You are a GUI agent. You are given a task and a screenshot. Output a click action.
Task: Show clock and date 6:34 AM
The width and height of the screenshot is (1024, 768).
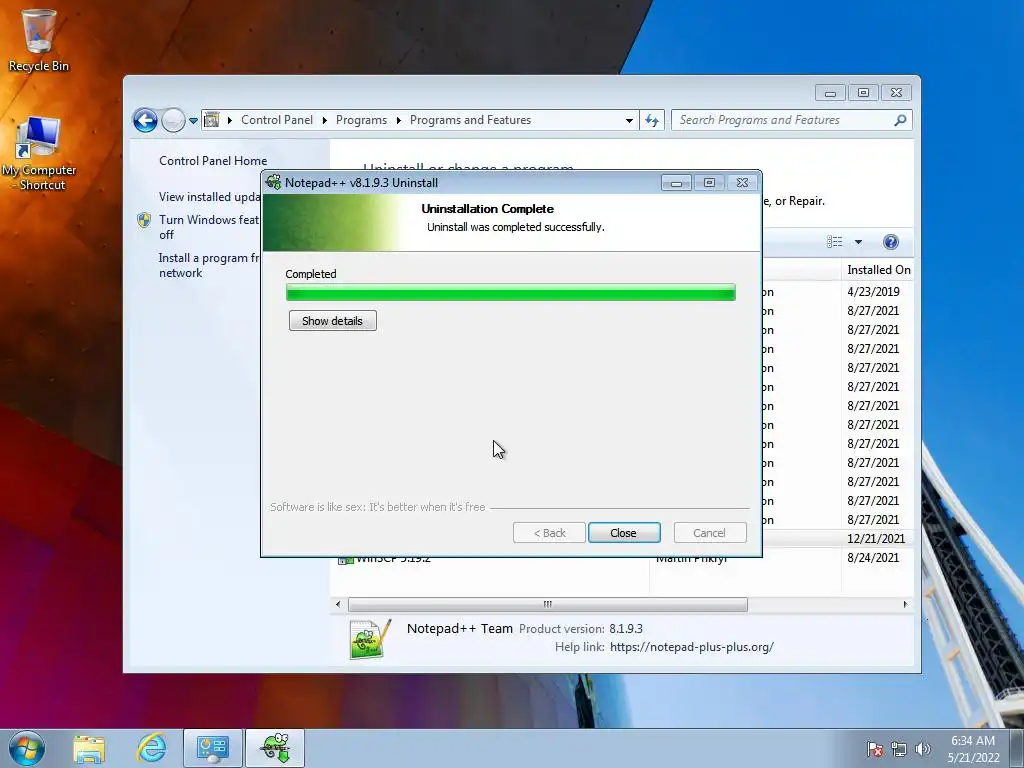[x=973, y=749]
